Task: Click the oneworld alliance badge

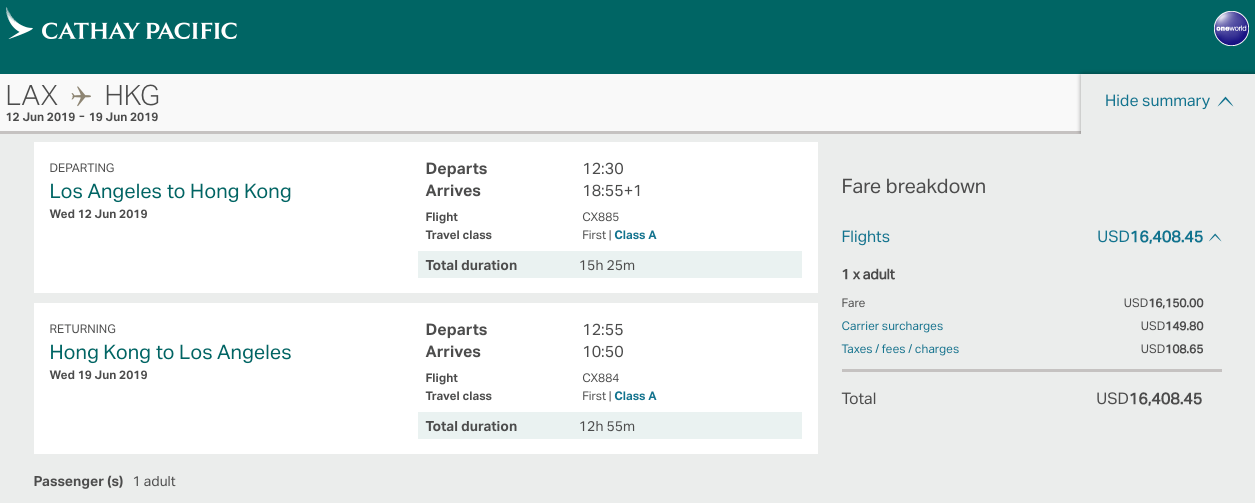Action: pos(1230,28)
